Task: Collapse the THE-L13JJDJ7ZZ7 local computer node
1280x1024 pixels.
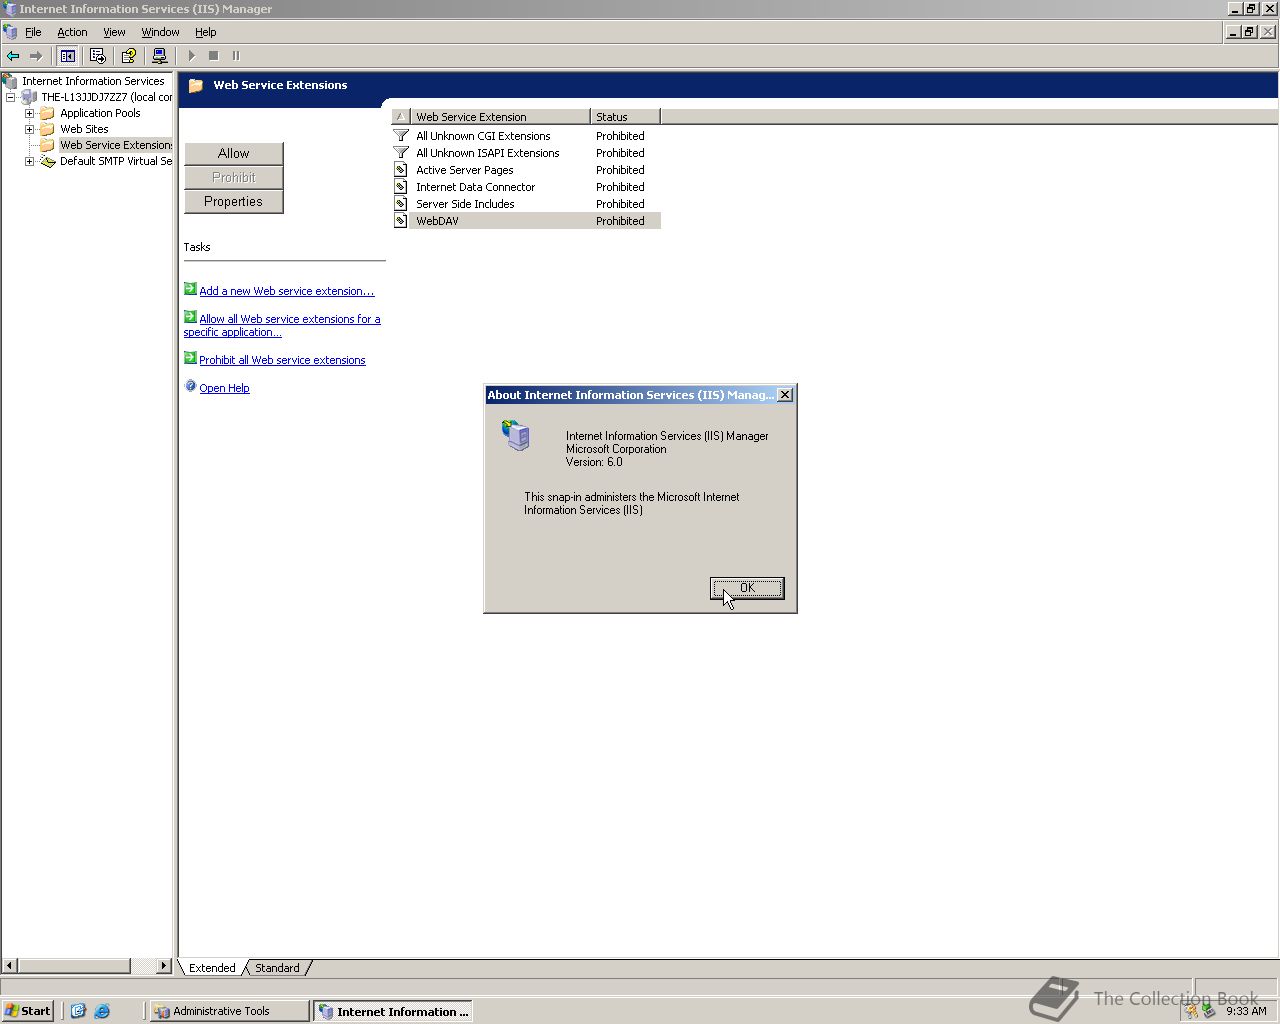Action: [10, 97]
